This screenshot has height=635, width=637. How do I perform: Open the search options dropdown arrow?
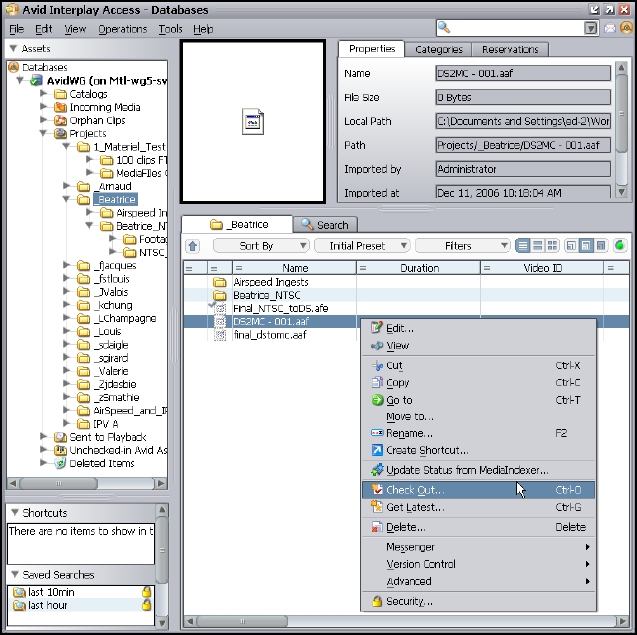[x=590, y=28]
